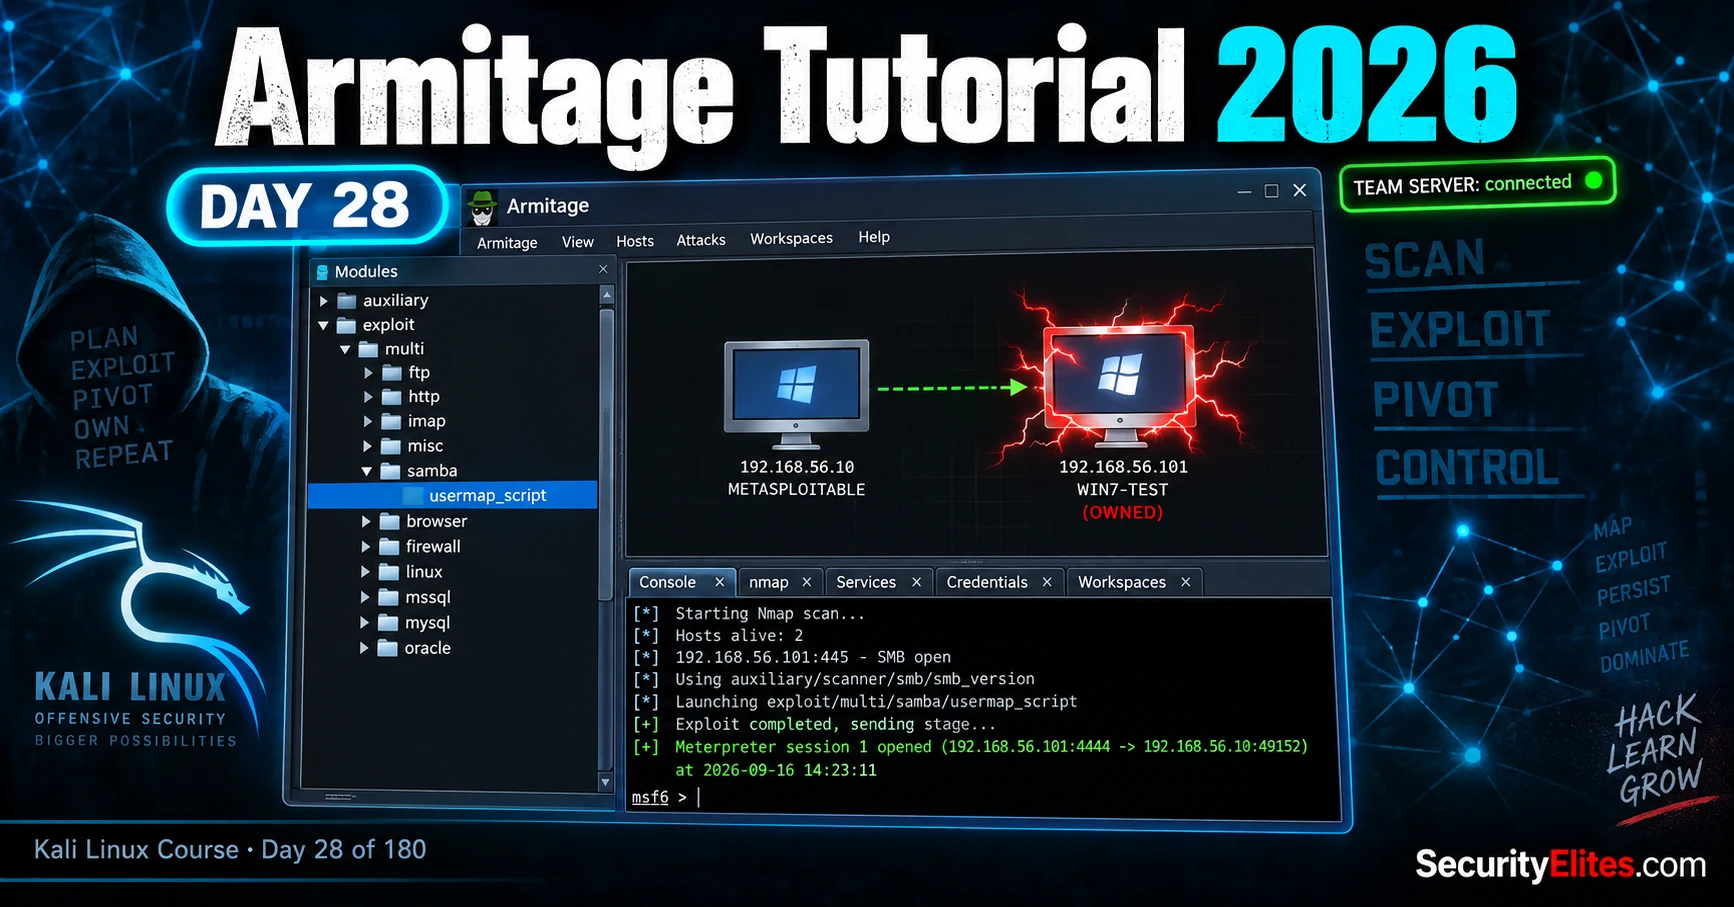The height and width of the screenshot is (907, 1734).
Task: Click the DAY 28 badge
Action: click(306, 206)
